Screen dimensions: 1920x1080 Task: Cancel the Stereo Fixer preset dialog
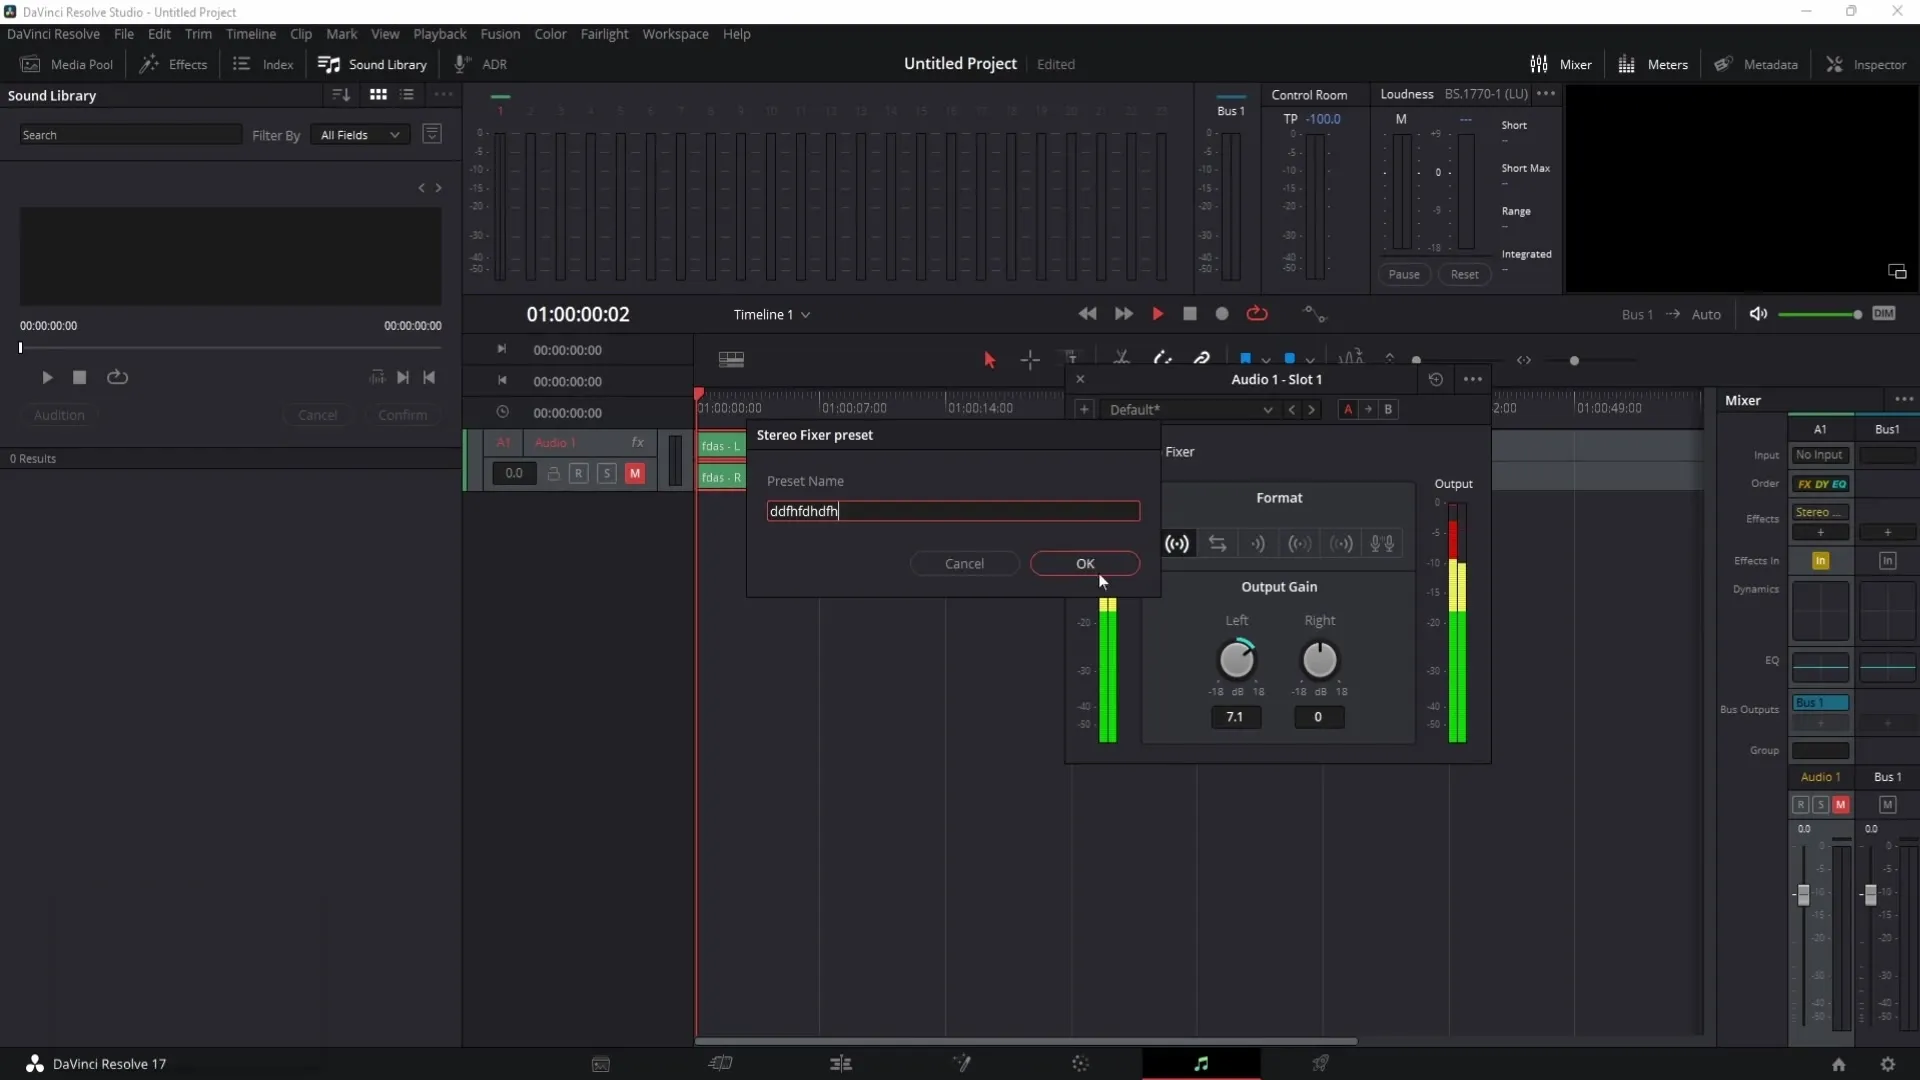pos(964,564)
